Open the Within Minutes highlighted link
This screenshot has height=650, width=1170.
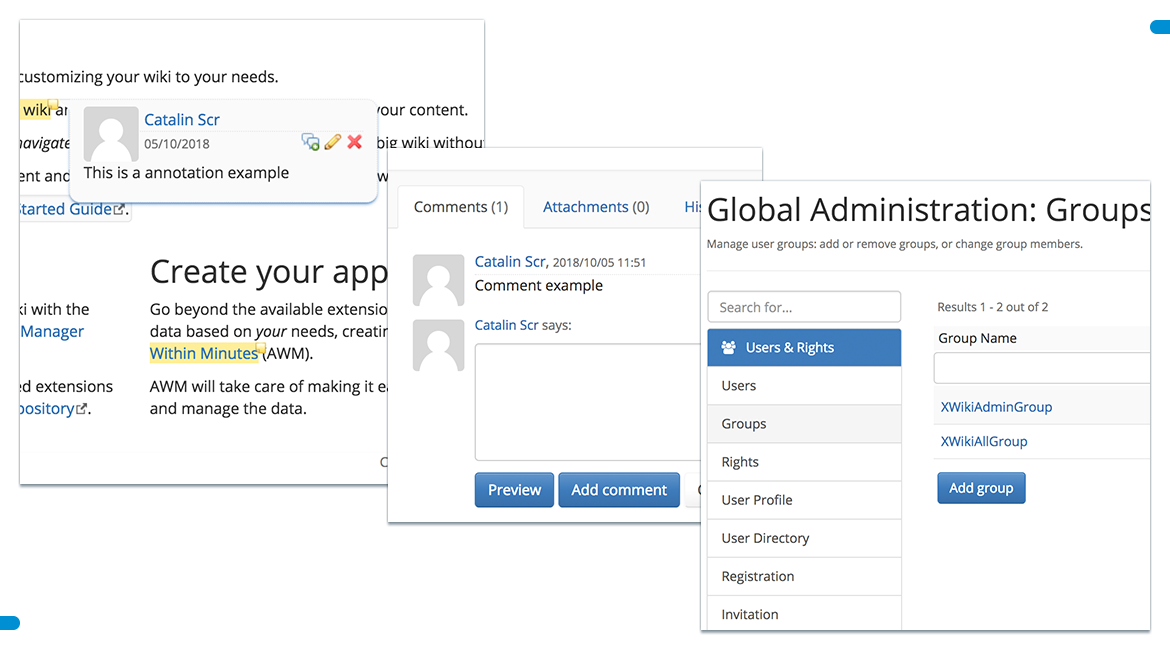(x=204, y=353)
